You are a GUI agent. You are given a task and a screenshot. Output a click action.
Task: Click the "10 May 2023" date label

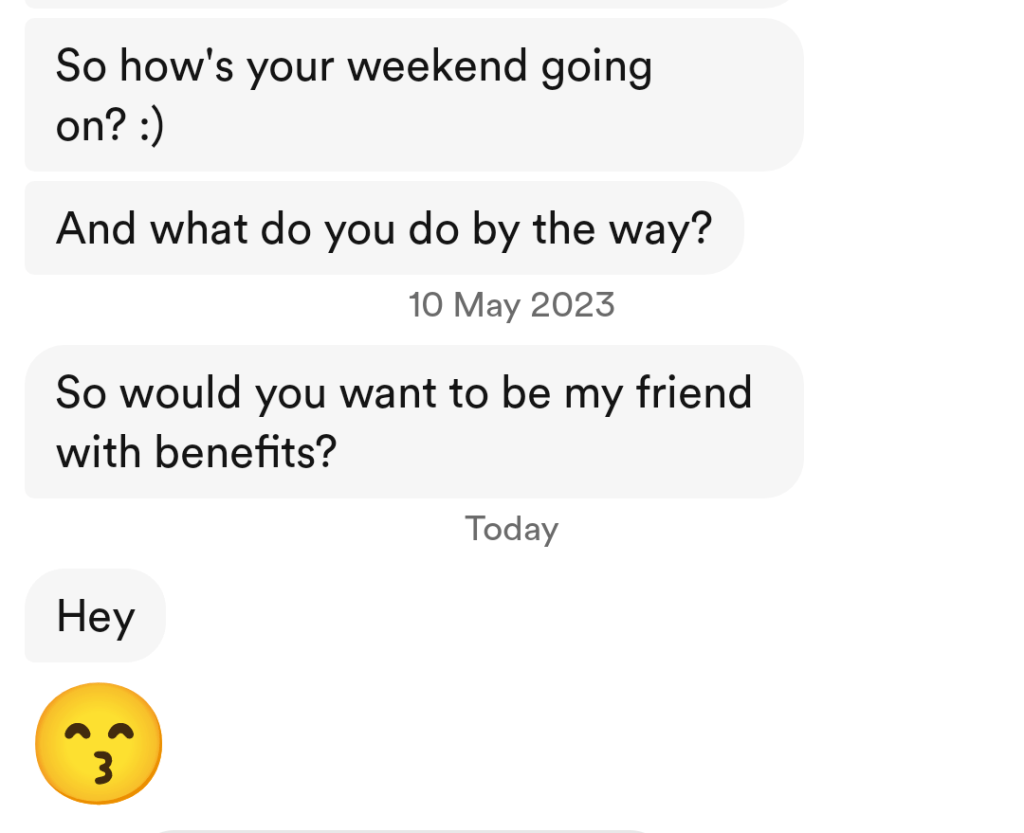(x=511, y=305)
